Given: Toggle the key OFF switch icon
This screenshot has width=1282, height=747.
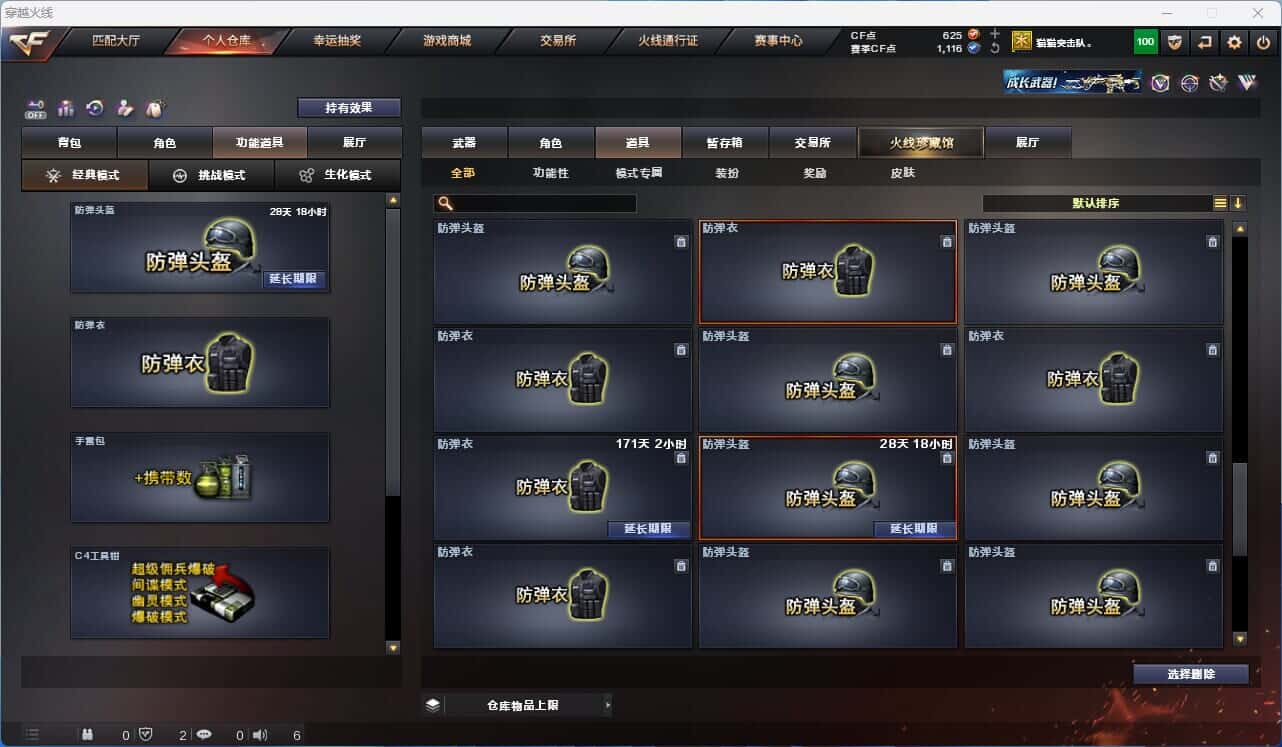Looking at the screenshot, I should [36, 108].
